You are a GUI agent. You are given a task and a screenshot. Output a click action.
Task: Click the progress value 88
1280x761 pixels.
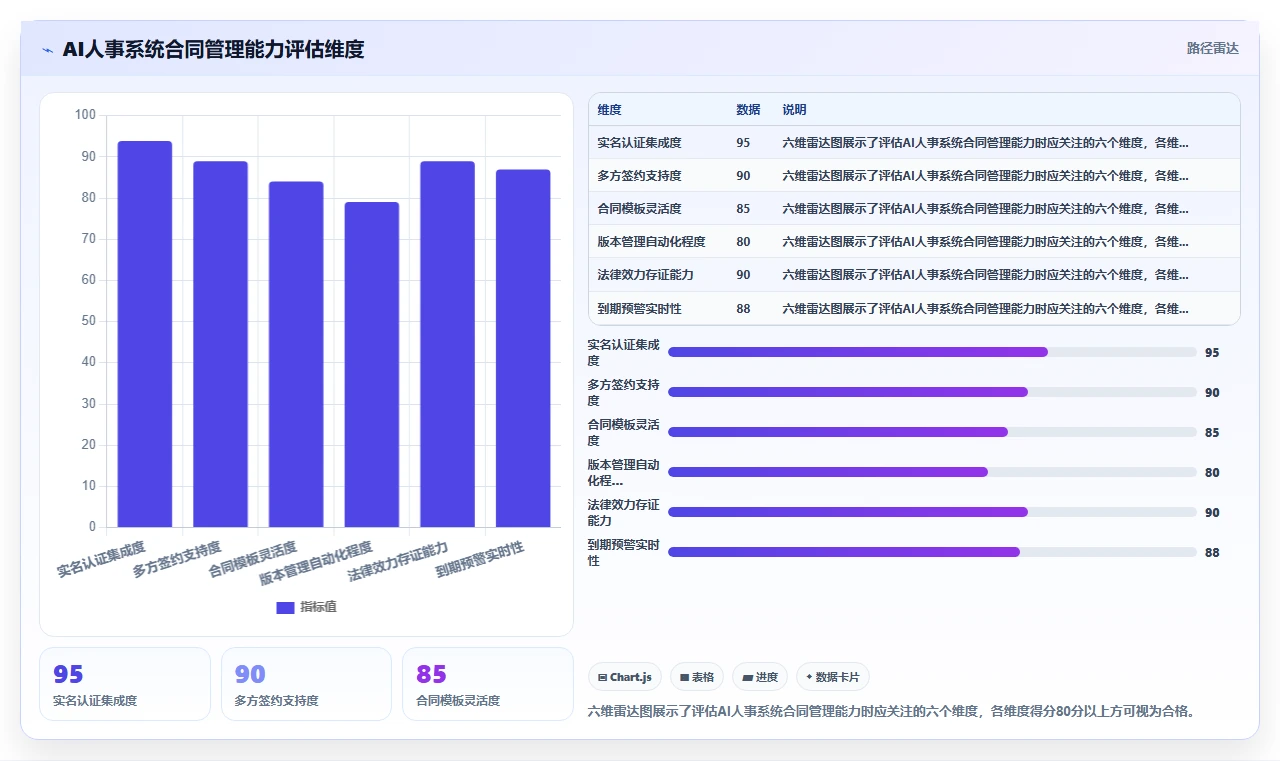pyautogui.click(x=1212, y=553)
